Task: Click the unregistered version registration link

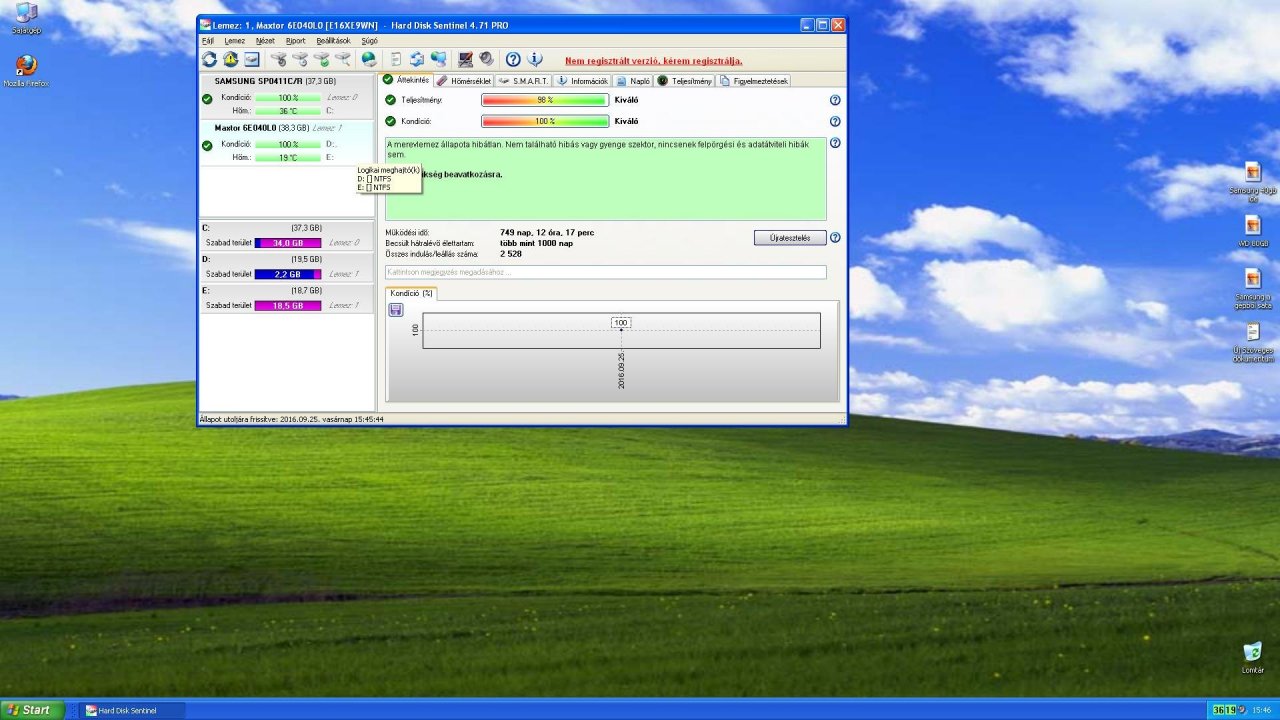Action: pyautogui.click(x=654, y=61)
